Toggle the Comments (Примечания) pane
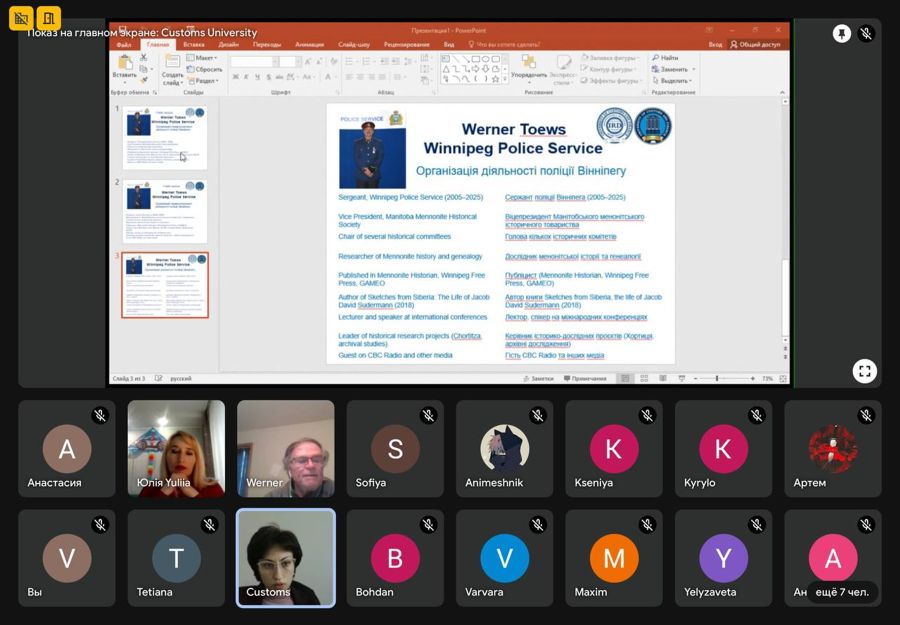 [x=585, y=378]
